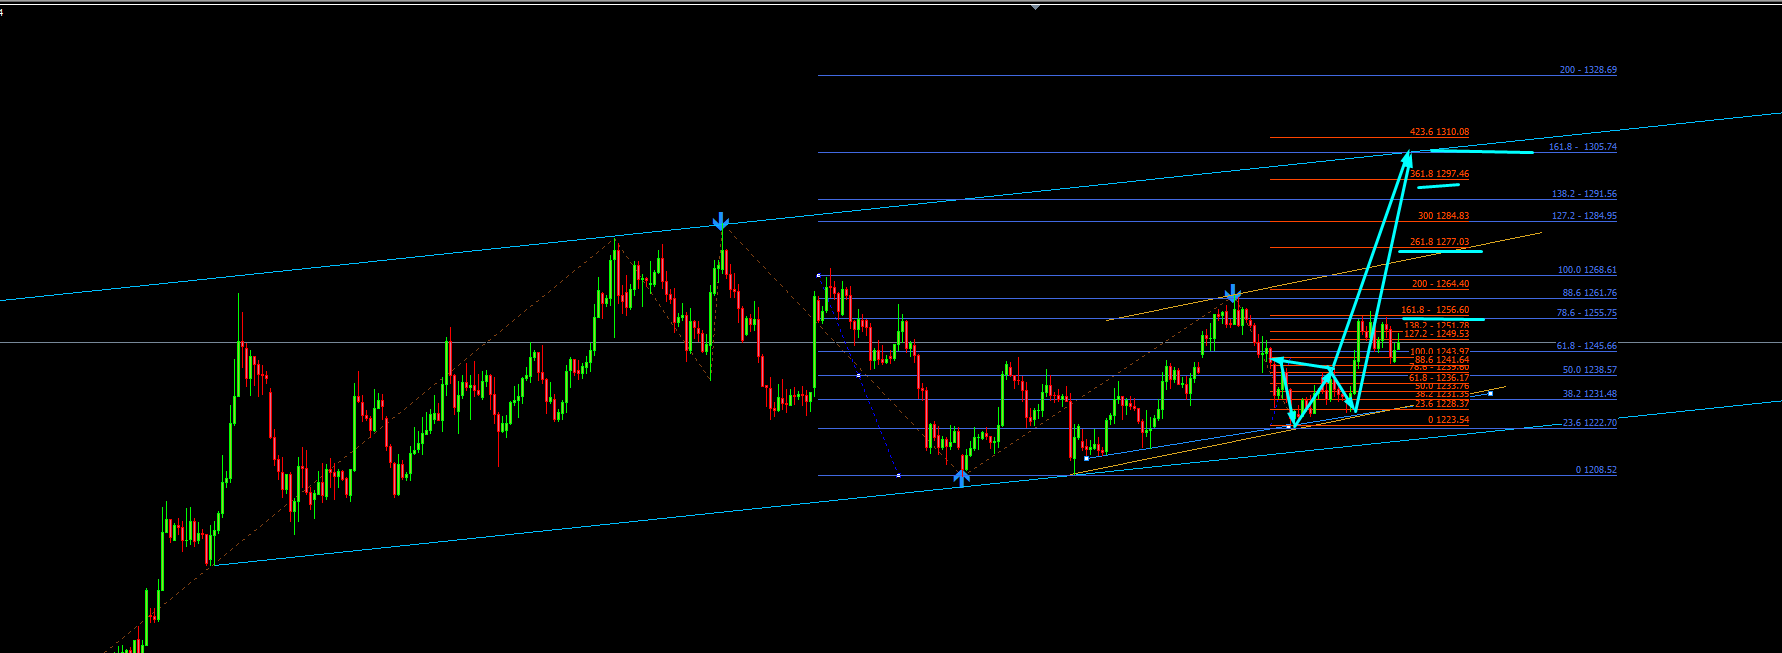Click the 0 1208.52 blue level label
Screen dimensions: 1782x653
coord(1596,470)
